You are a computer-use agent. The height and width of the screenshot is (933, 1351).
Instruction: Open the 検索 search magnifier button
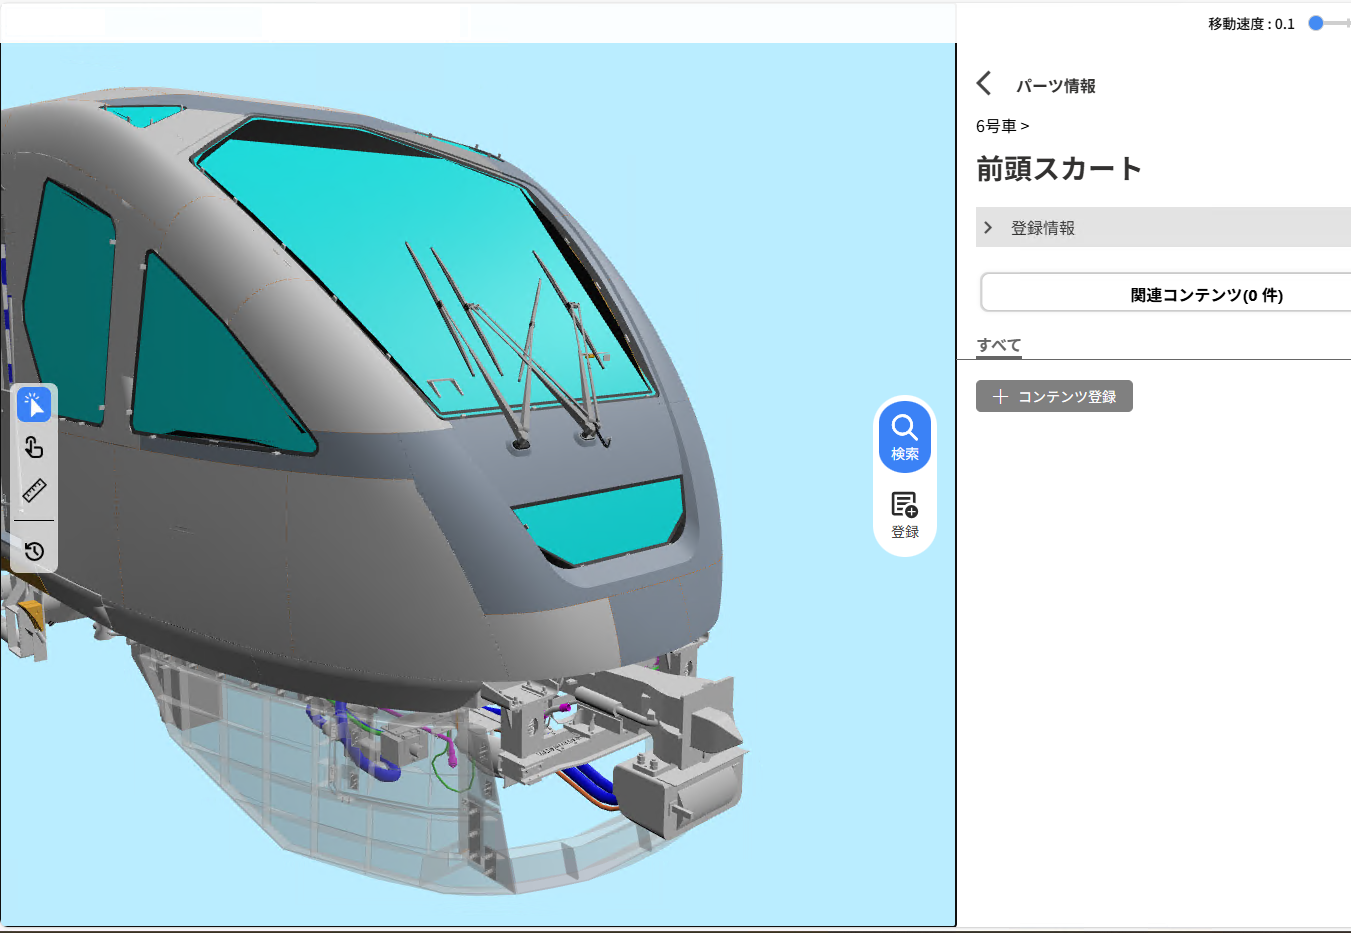coord(905,436)
